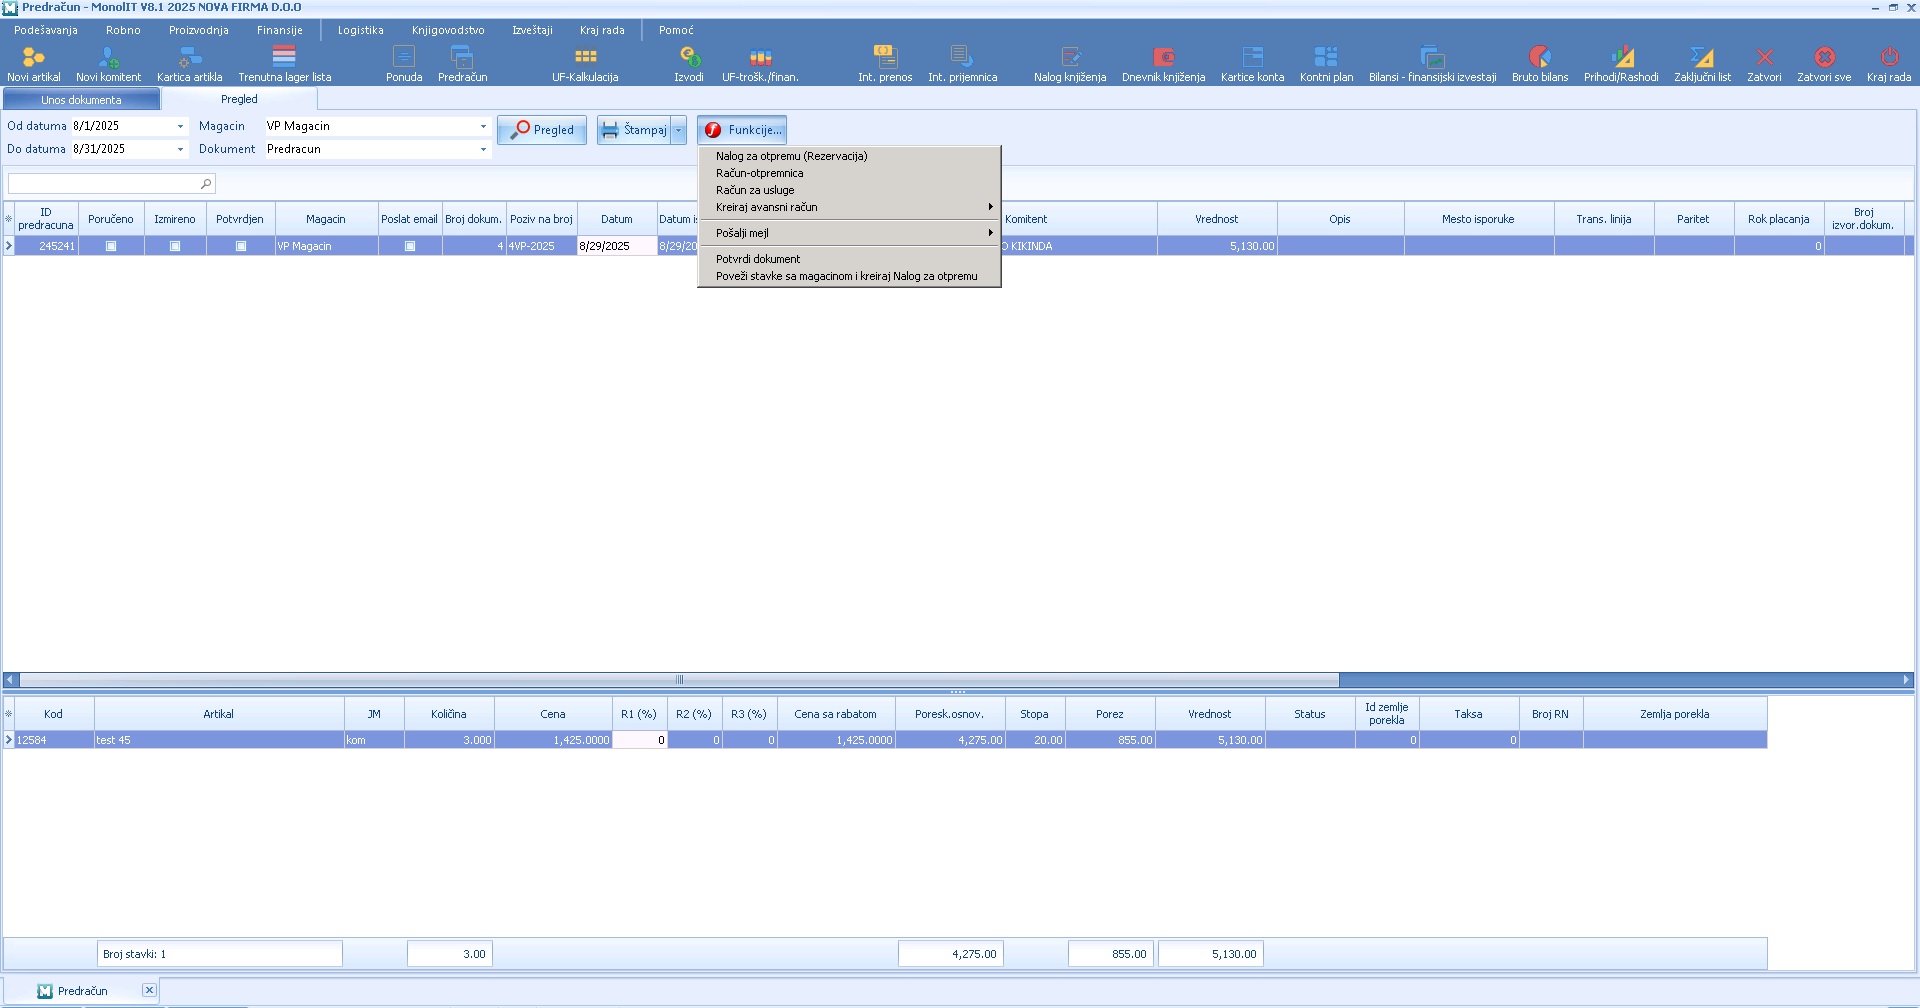1920x1008 pixels.
Task: Open the Izveštaji menu
Action: click(x=532, y=30)
